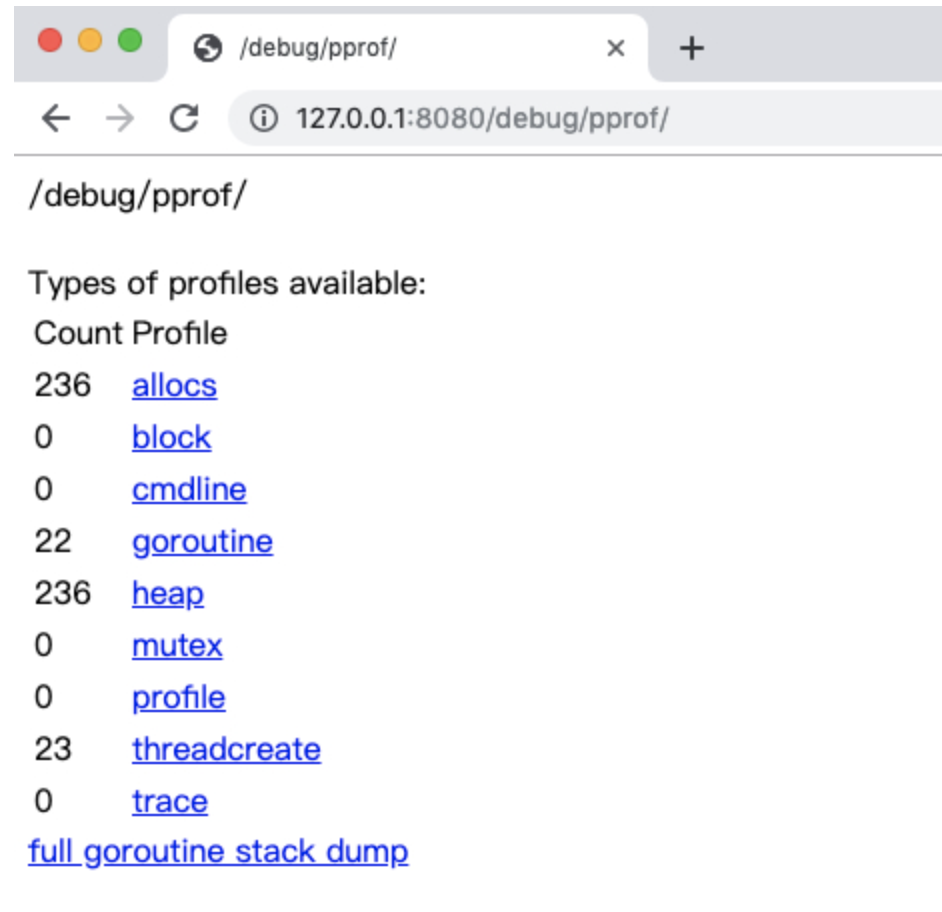Open the goroutine profile link

click(x=202, y=542)
